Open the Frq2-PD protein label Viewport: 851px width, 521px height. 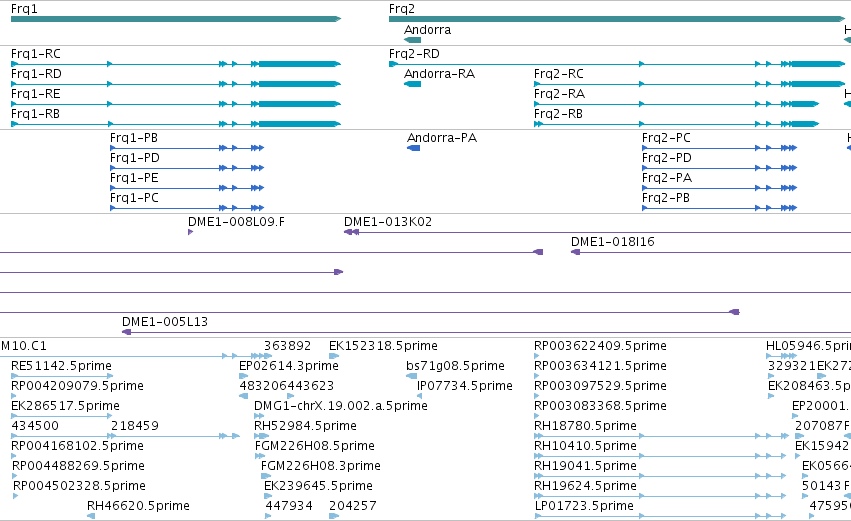pos(667,158)
